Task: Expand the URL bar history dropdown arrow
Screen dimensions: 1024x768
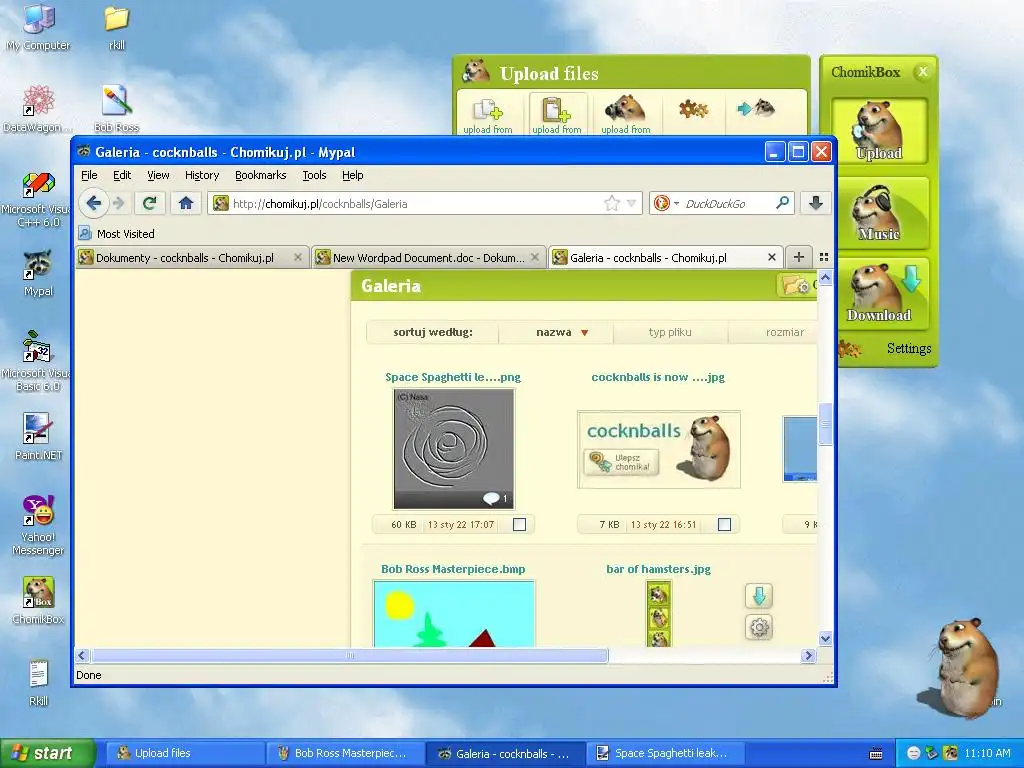Action: pos(632,203)
